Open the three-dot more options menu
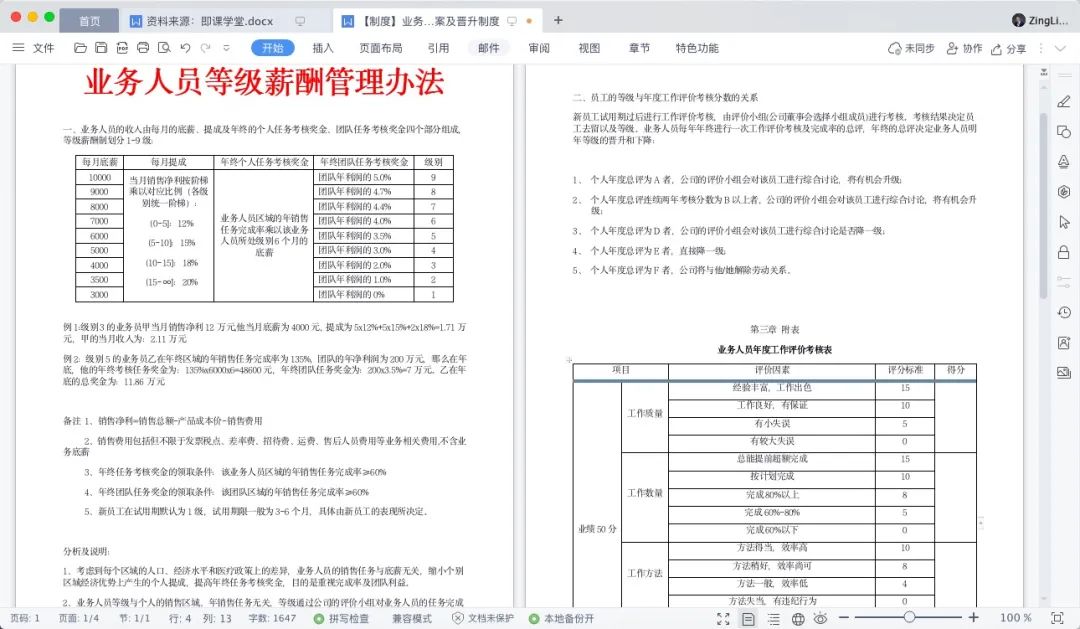 point(1041,48)
